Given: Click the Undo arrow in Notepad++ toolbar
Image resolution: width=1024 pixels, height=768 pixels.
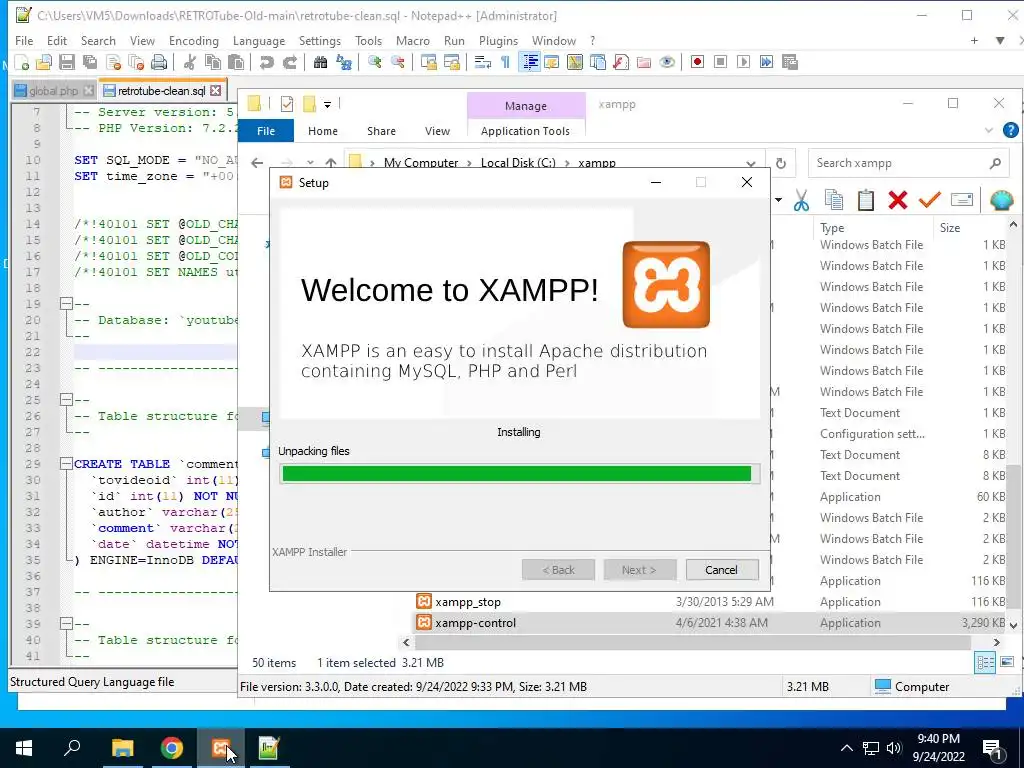Looking at the screenshot, I should tap(266, 62).
